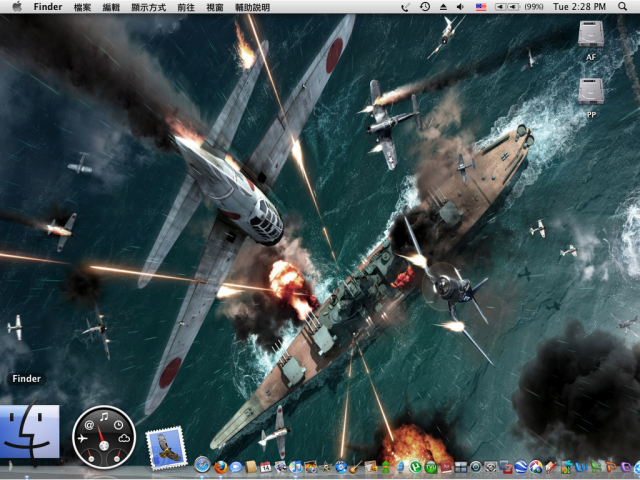Screen dimensions: 640x480
Task: Launch iTunes from the Dock
Action: 296,467
